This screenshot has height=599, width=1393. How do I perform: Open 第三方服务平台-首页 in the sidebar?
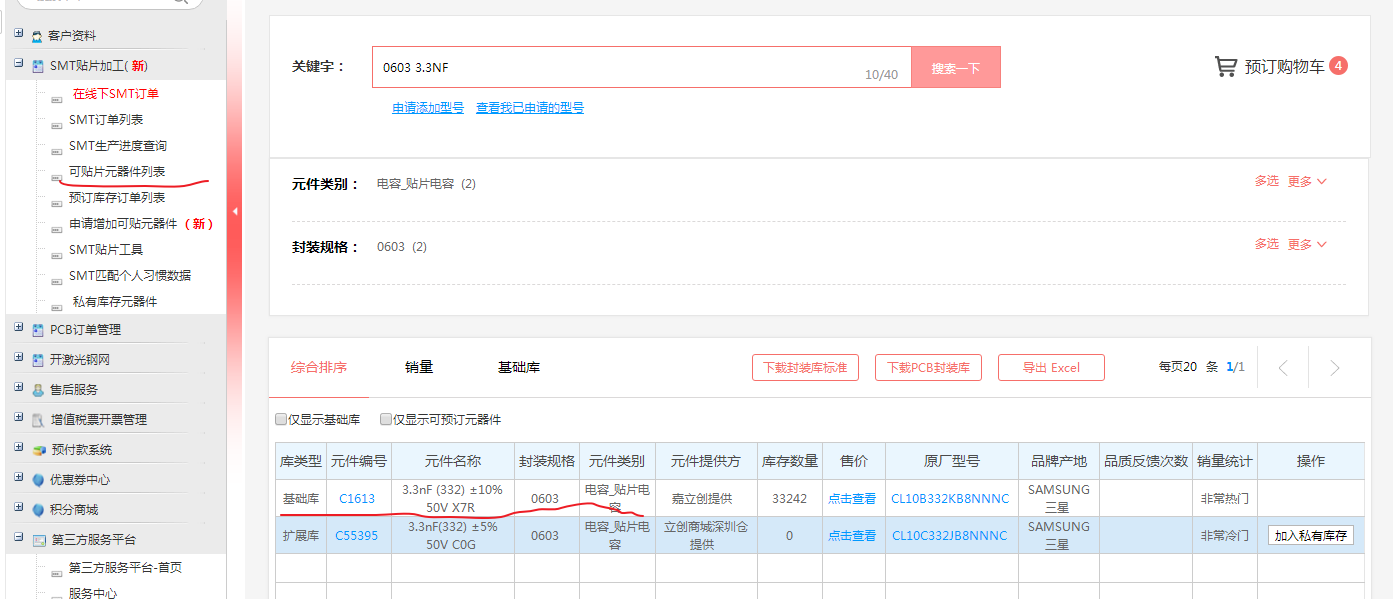125,568
